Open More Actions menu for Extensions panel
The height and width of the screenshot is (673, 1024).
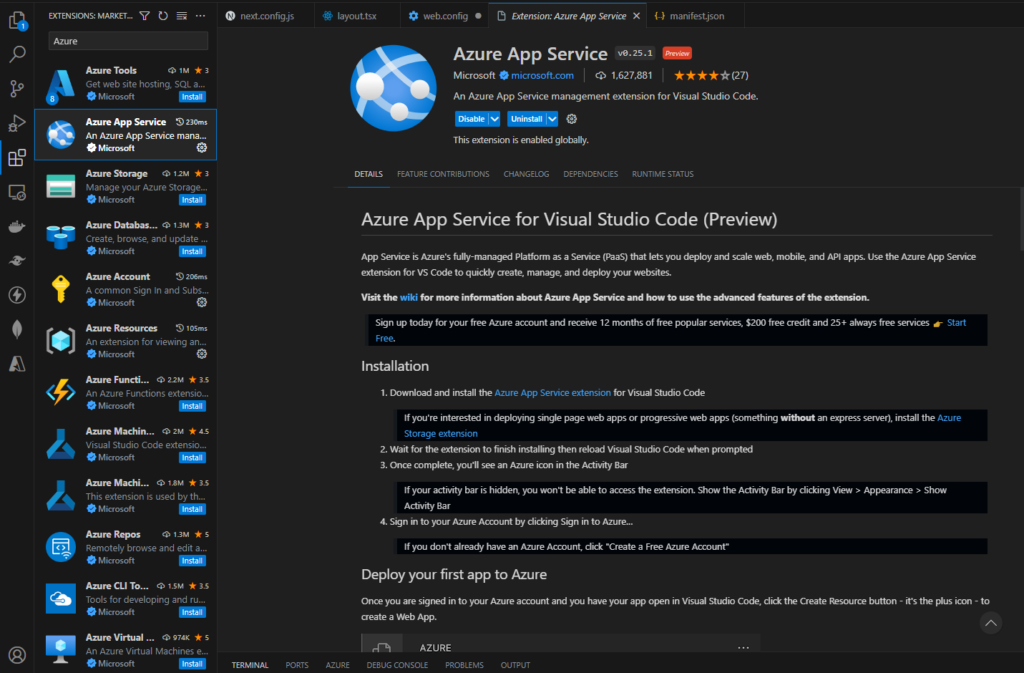(199, 16)
